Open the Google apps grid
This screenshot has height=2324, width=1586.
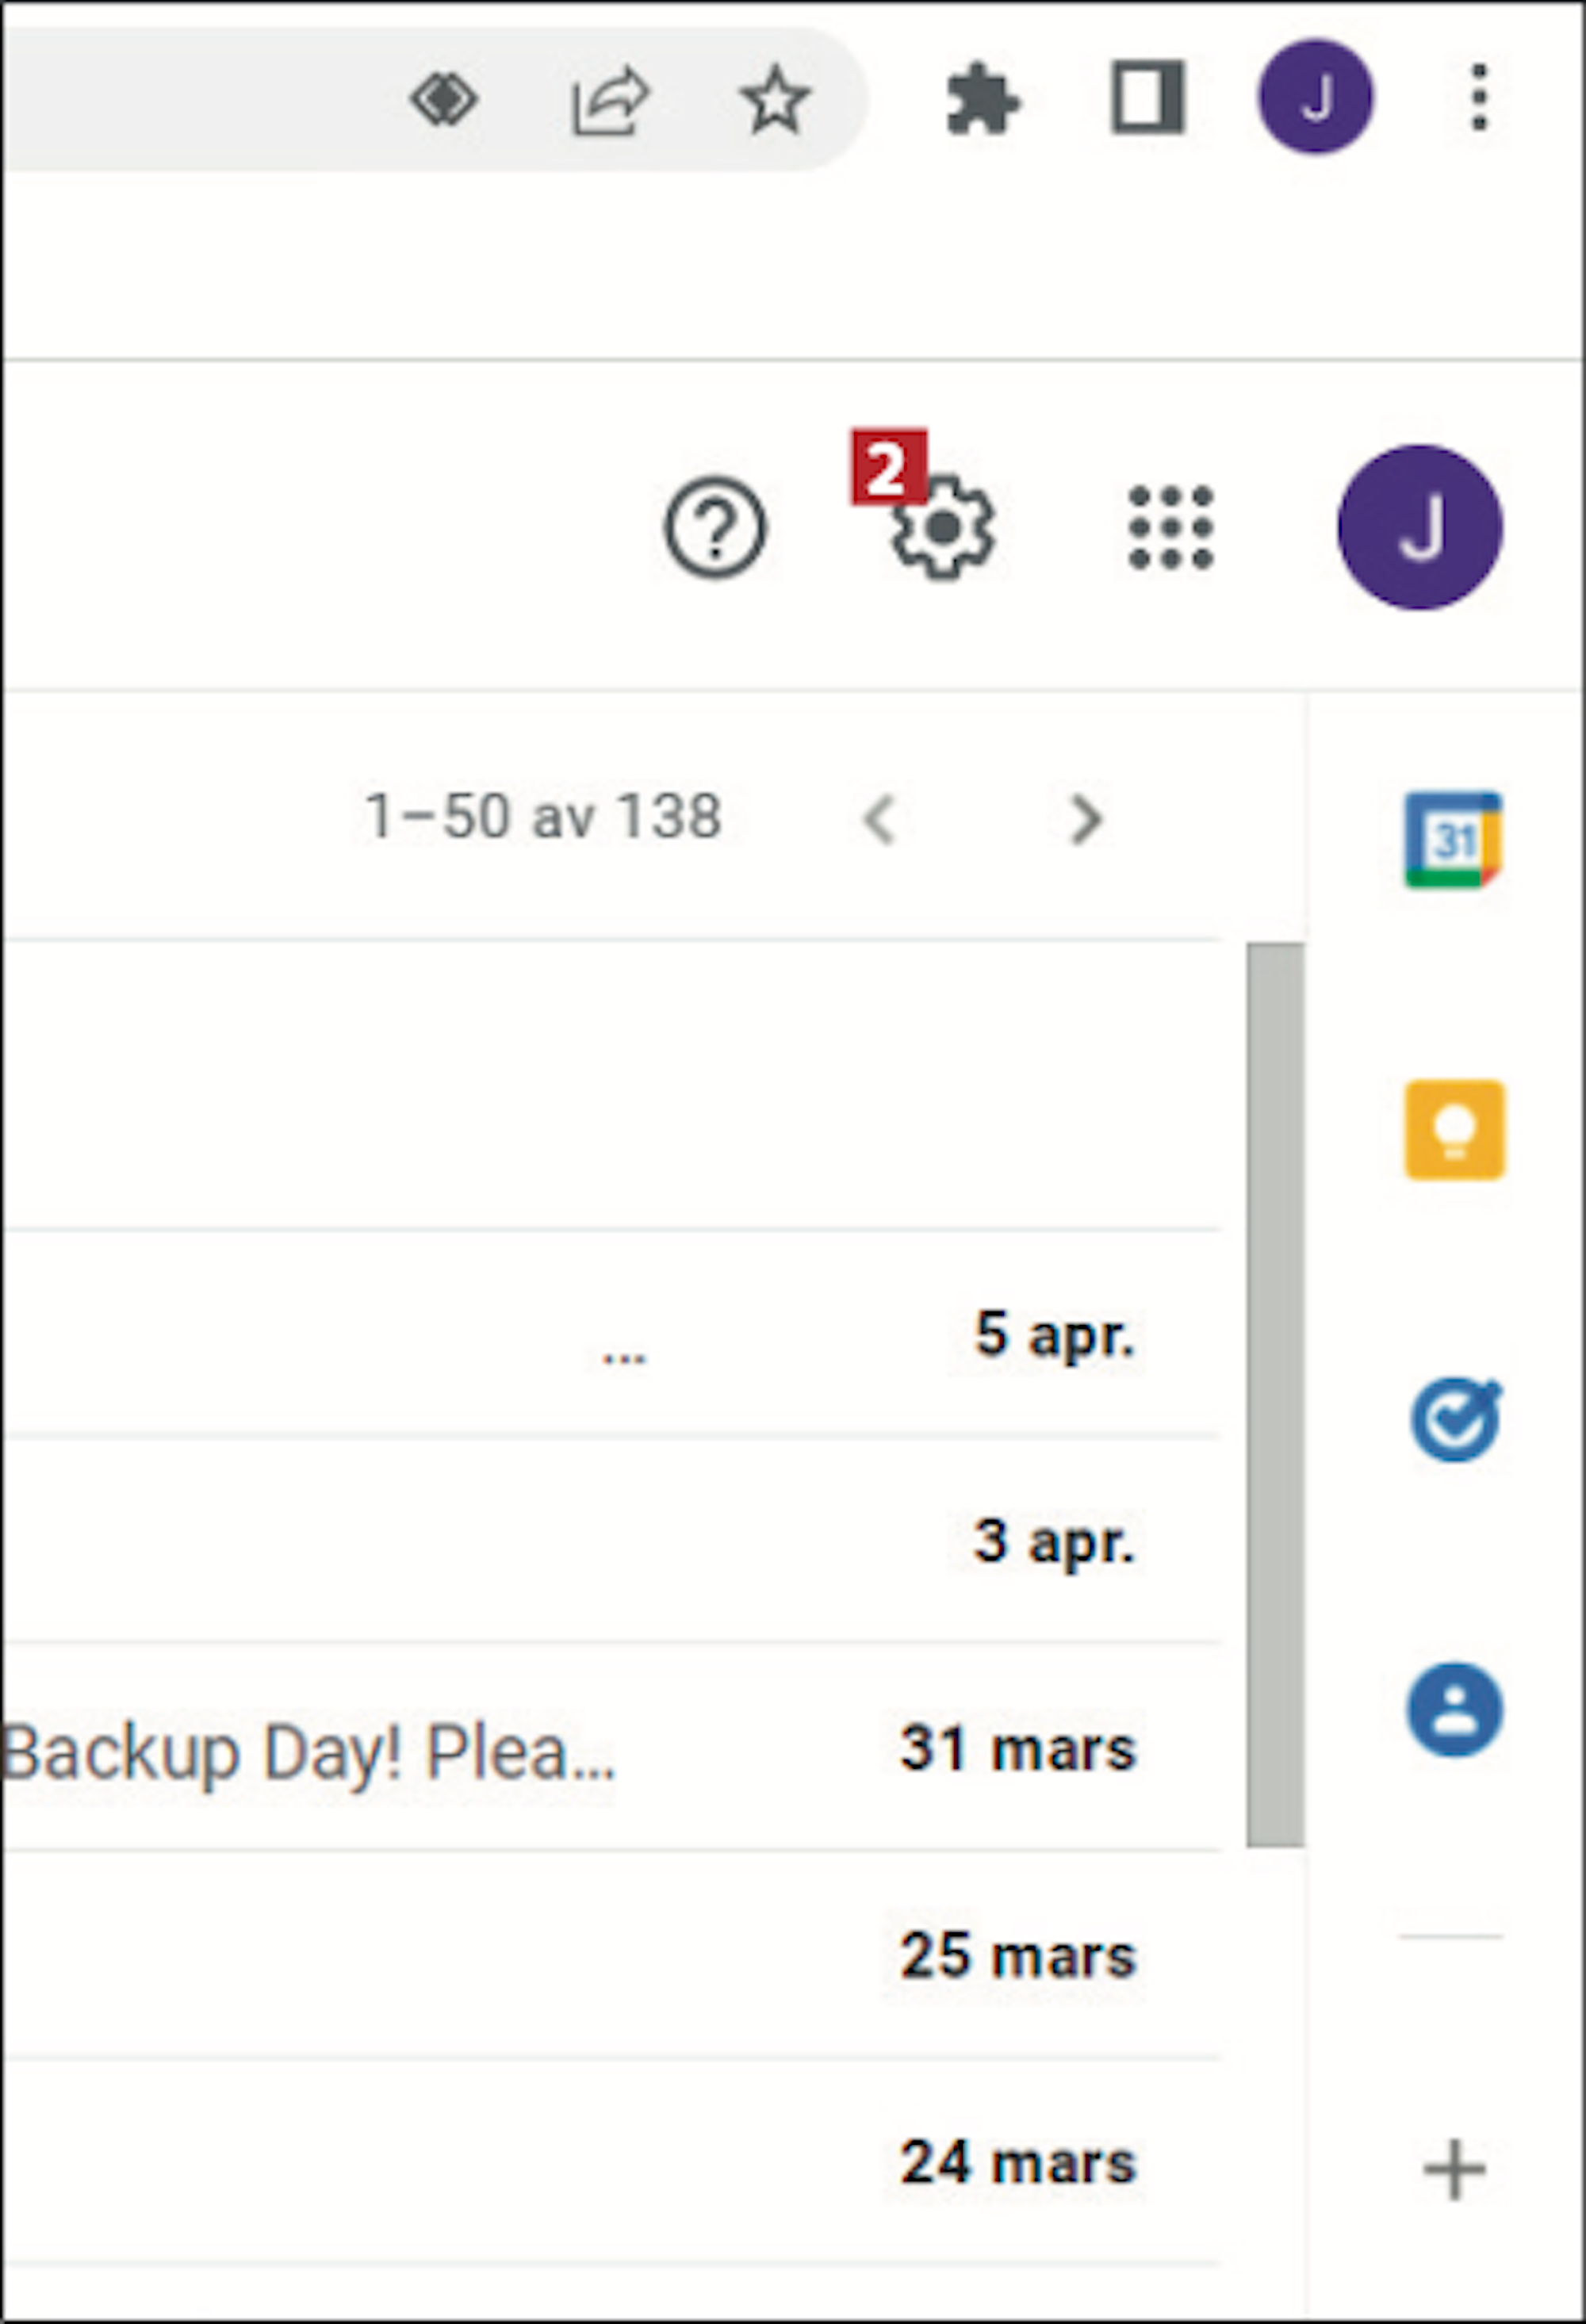[1171, 527]
